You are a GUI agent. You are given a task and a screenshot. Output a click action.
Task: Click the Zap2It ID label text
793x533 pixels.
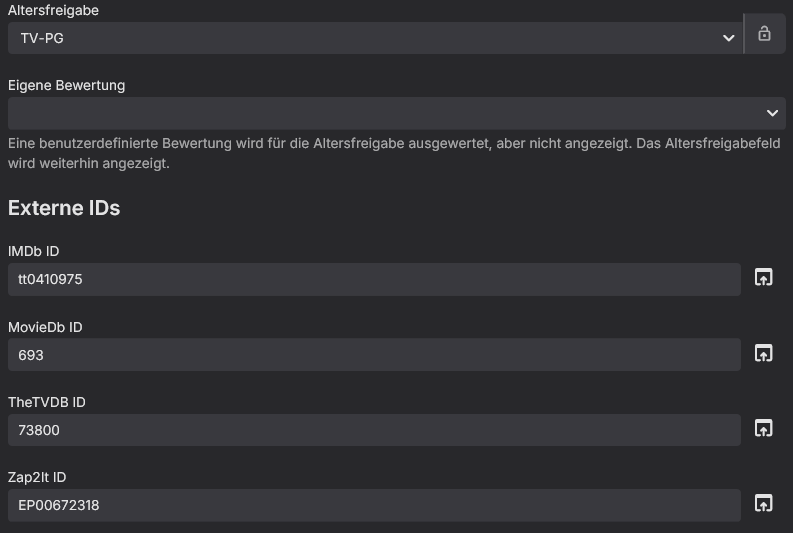(x=37, y=477)
